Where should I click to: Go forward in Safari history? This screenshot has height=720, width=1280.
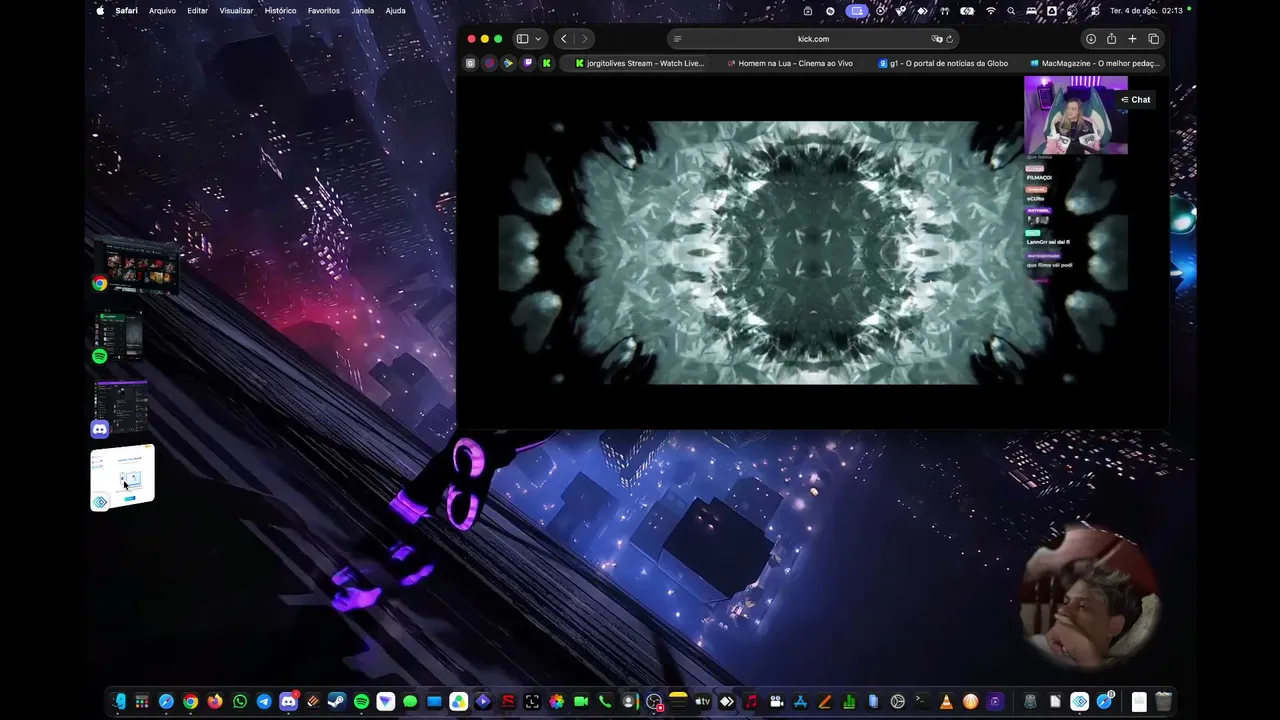point(585,39)
